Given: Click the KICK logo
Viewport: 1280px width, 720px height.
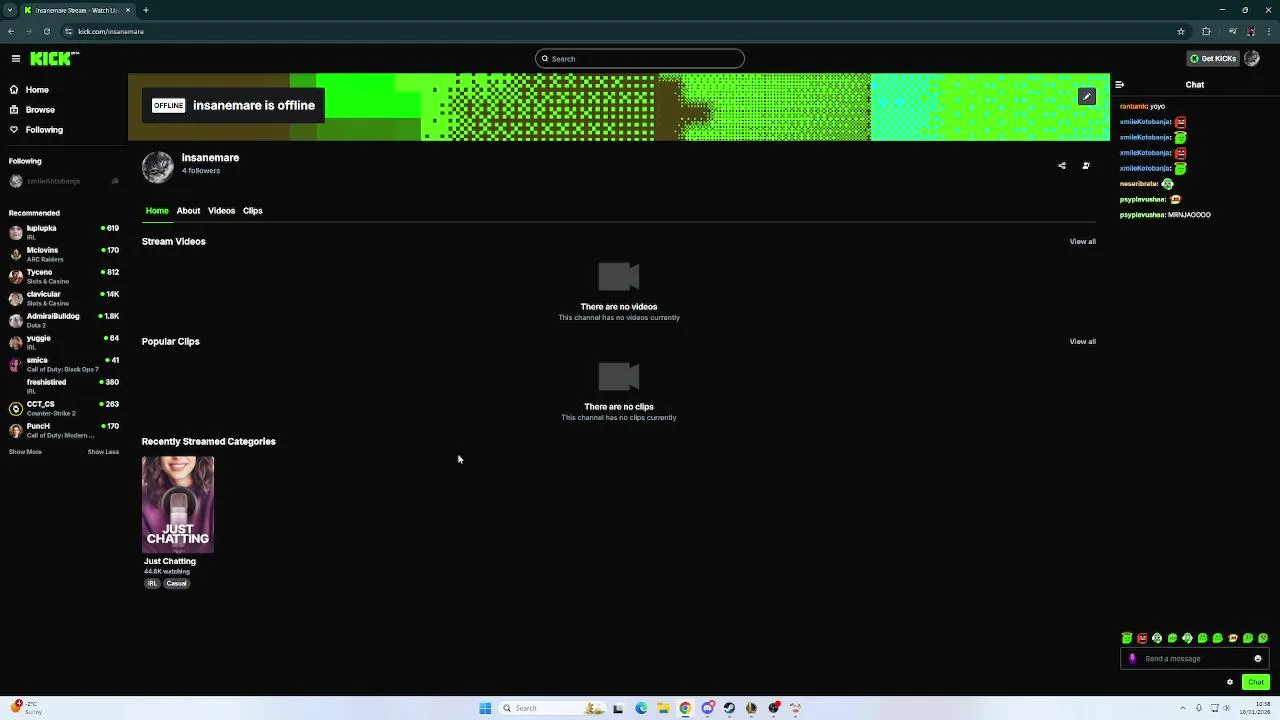Looking at the screenshot, I should point(52,59).
